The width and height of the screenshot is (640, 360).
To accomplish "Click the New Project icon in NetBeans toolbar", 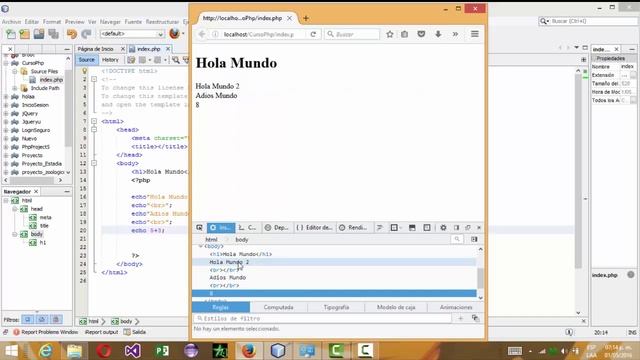I will 24,34.
